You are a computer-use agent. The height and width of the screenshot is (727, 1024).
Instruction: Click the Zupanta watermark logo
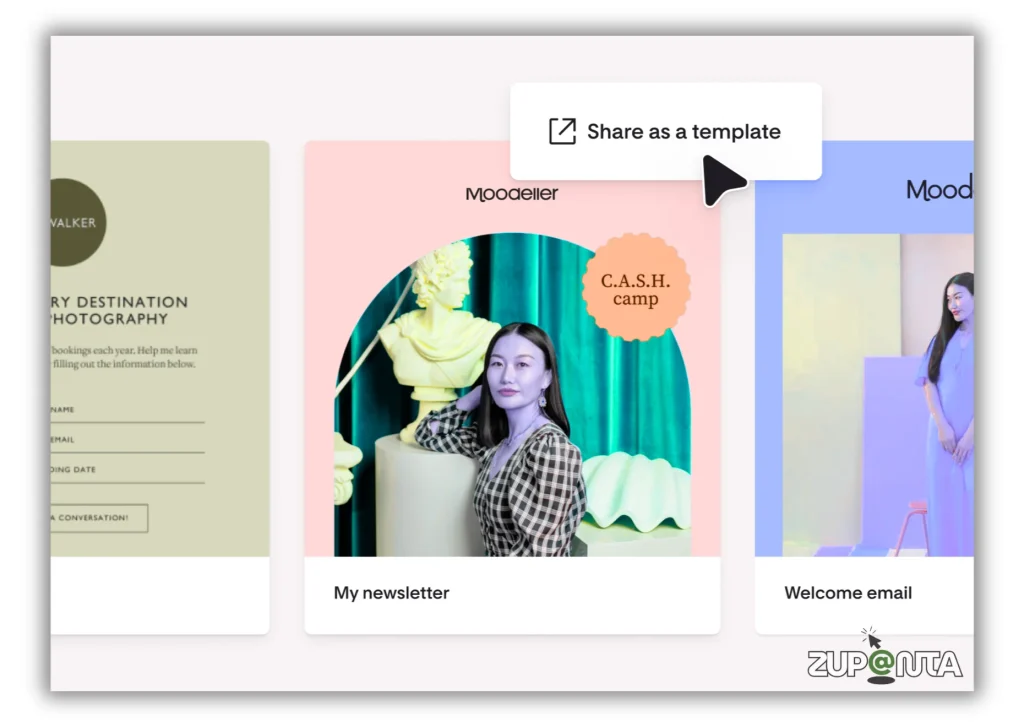(885, 662)
